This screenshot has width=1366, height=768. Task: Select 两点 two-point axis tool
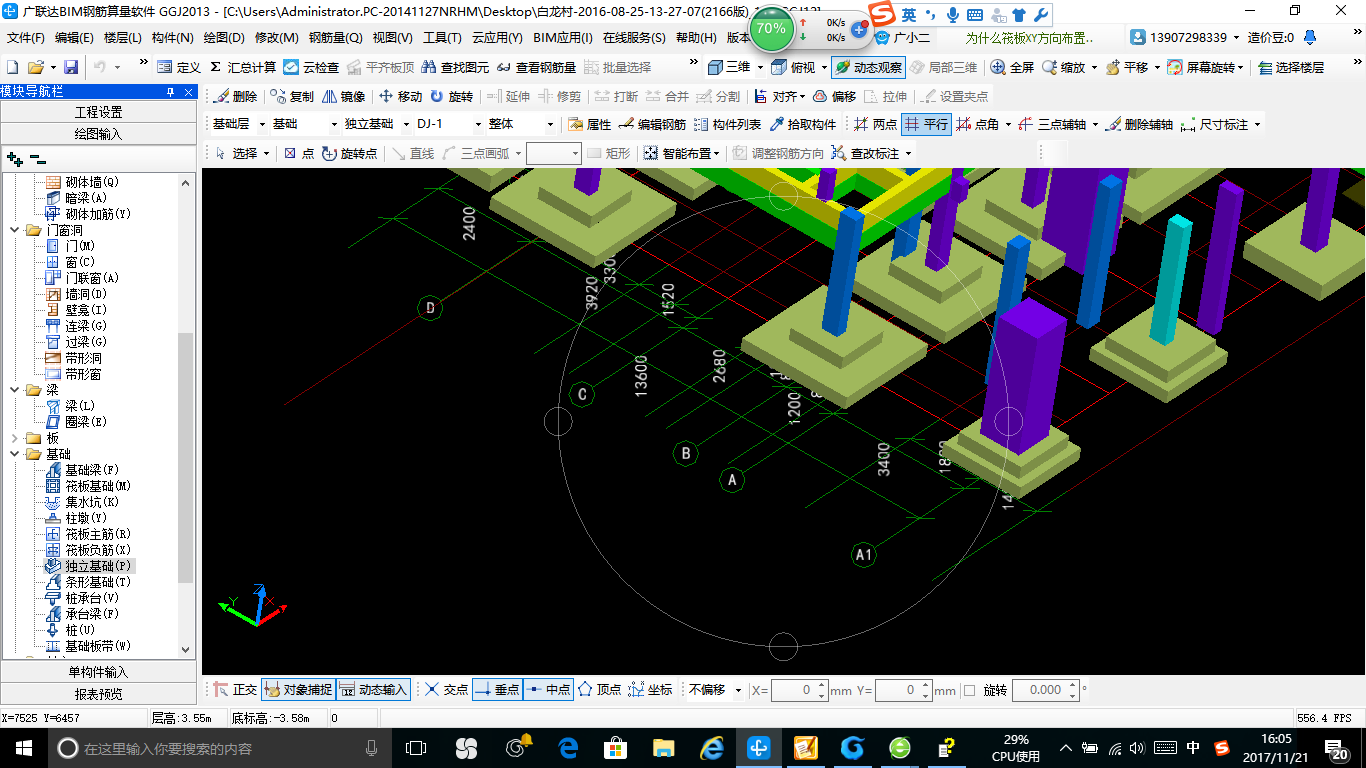(875, 124)
